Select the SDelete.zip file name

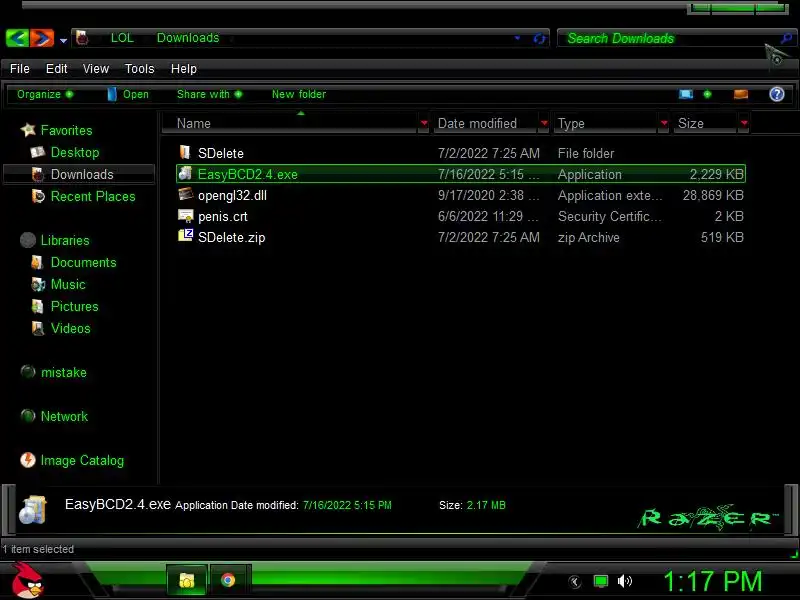[x=232, y=237]
